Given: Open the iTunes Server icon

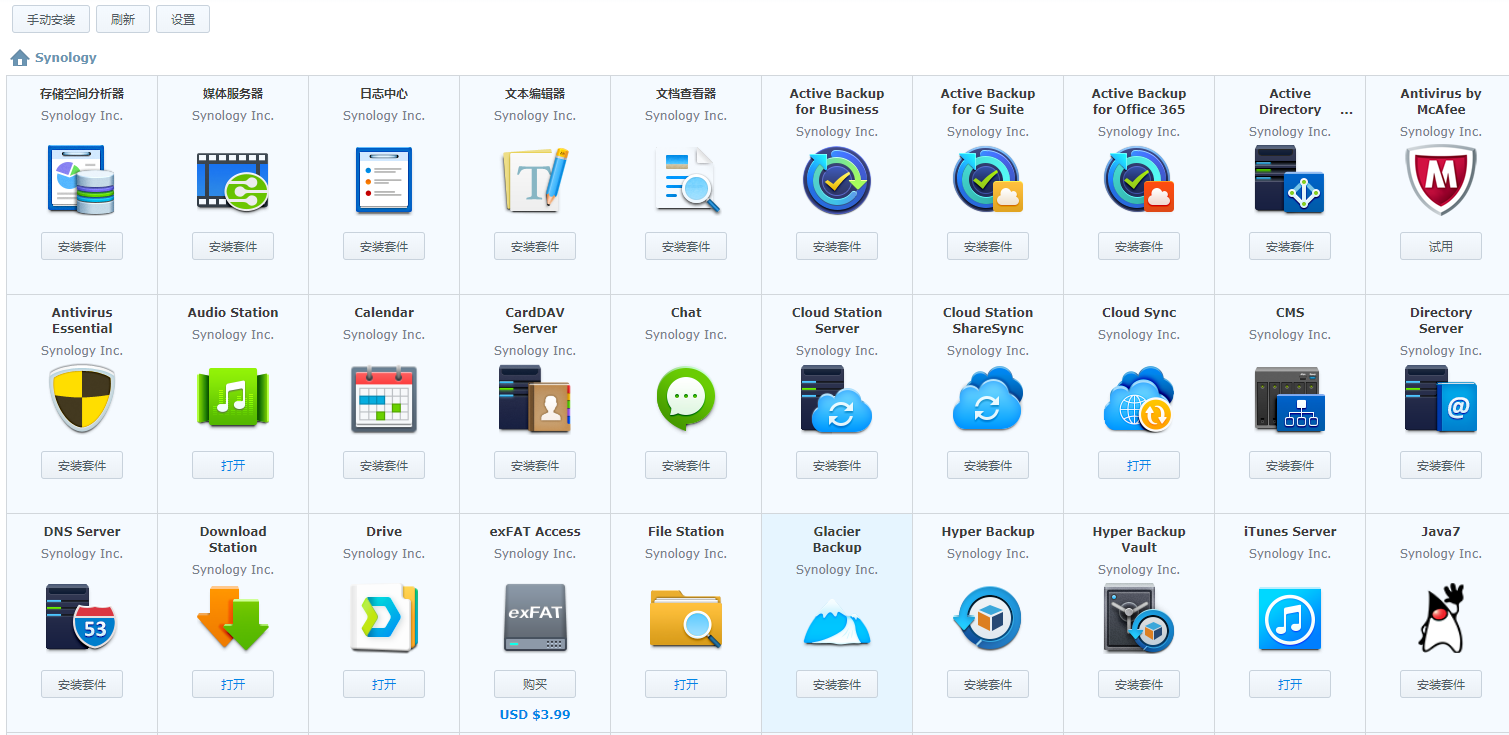Looking at the screenshot, I should (x=1290, y=618).
